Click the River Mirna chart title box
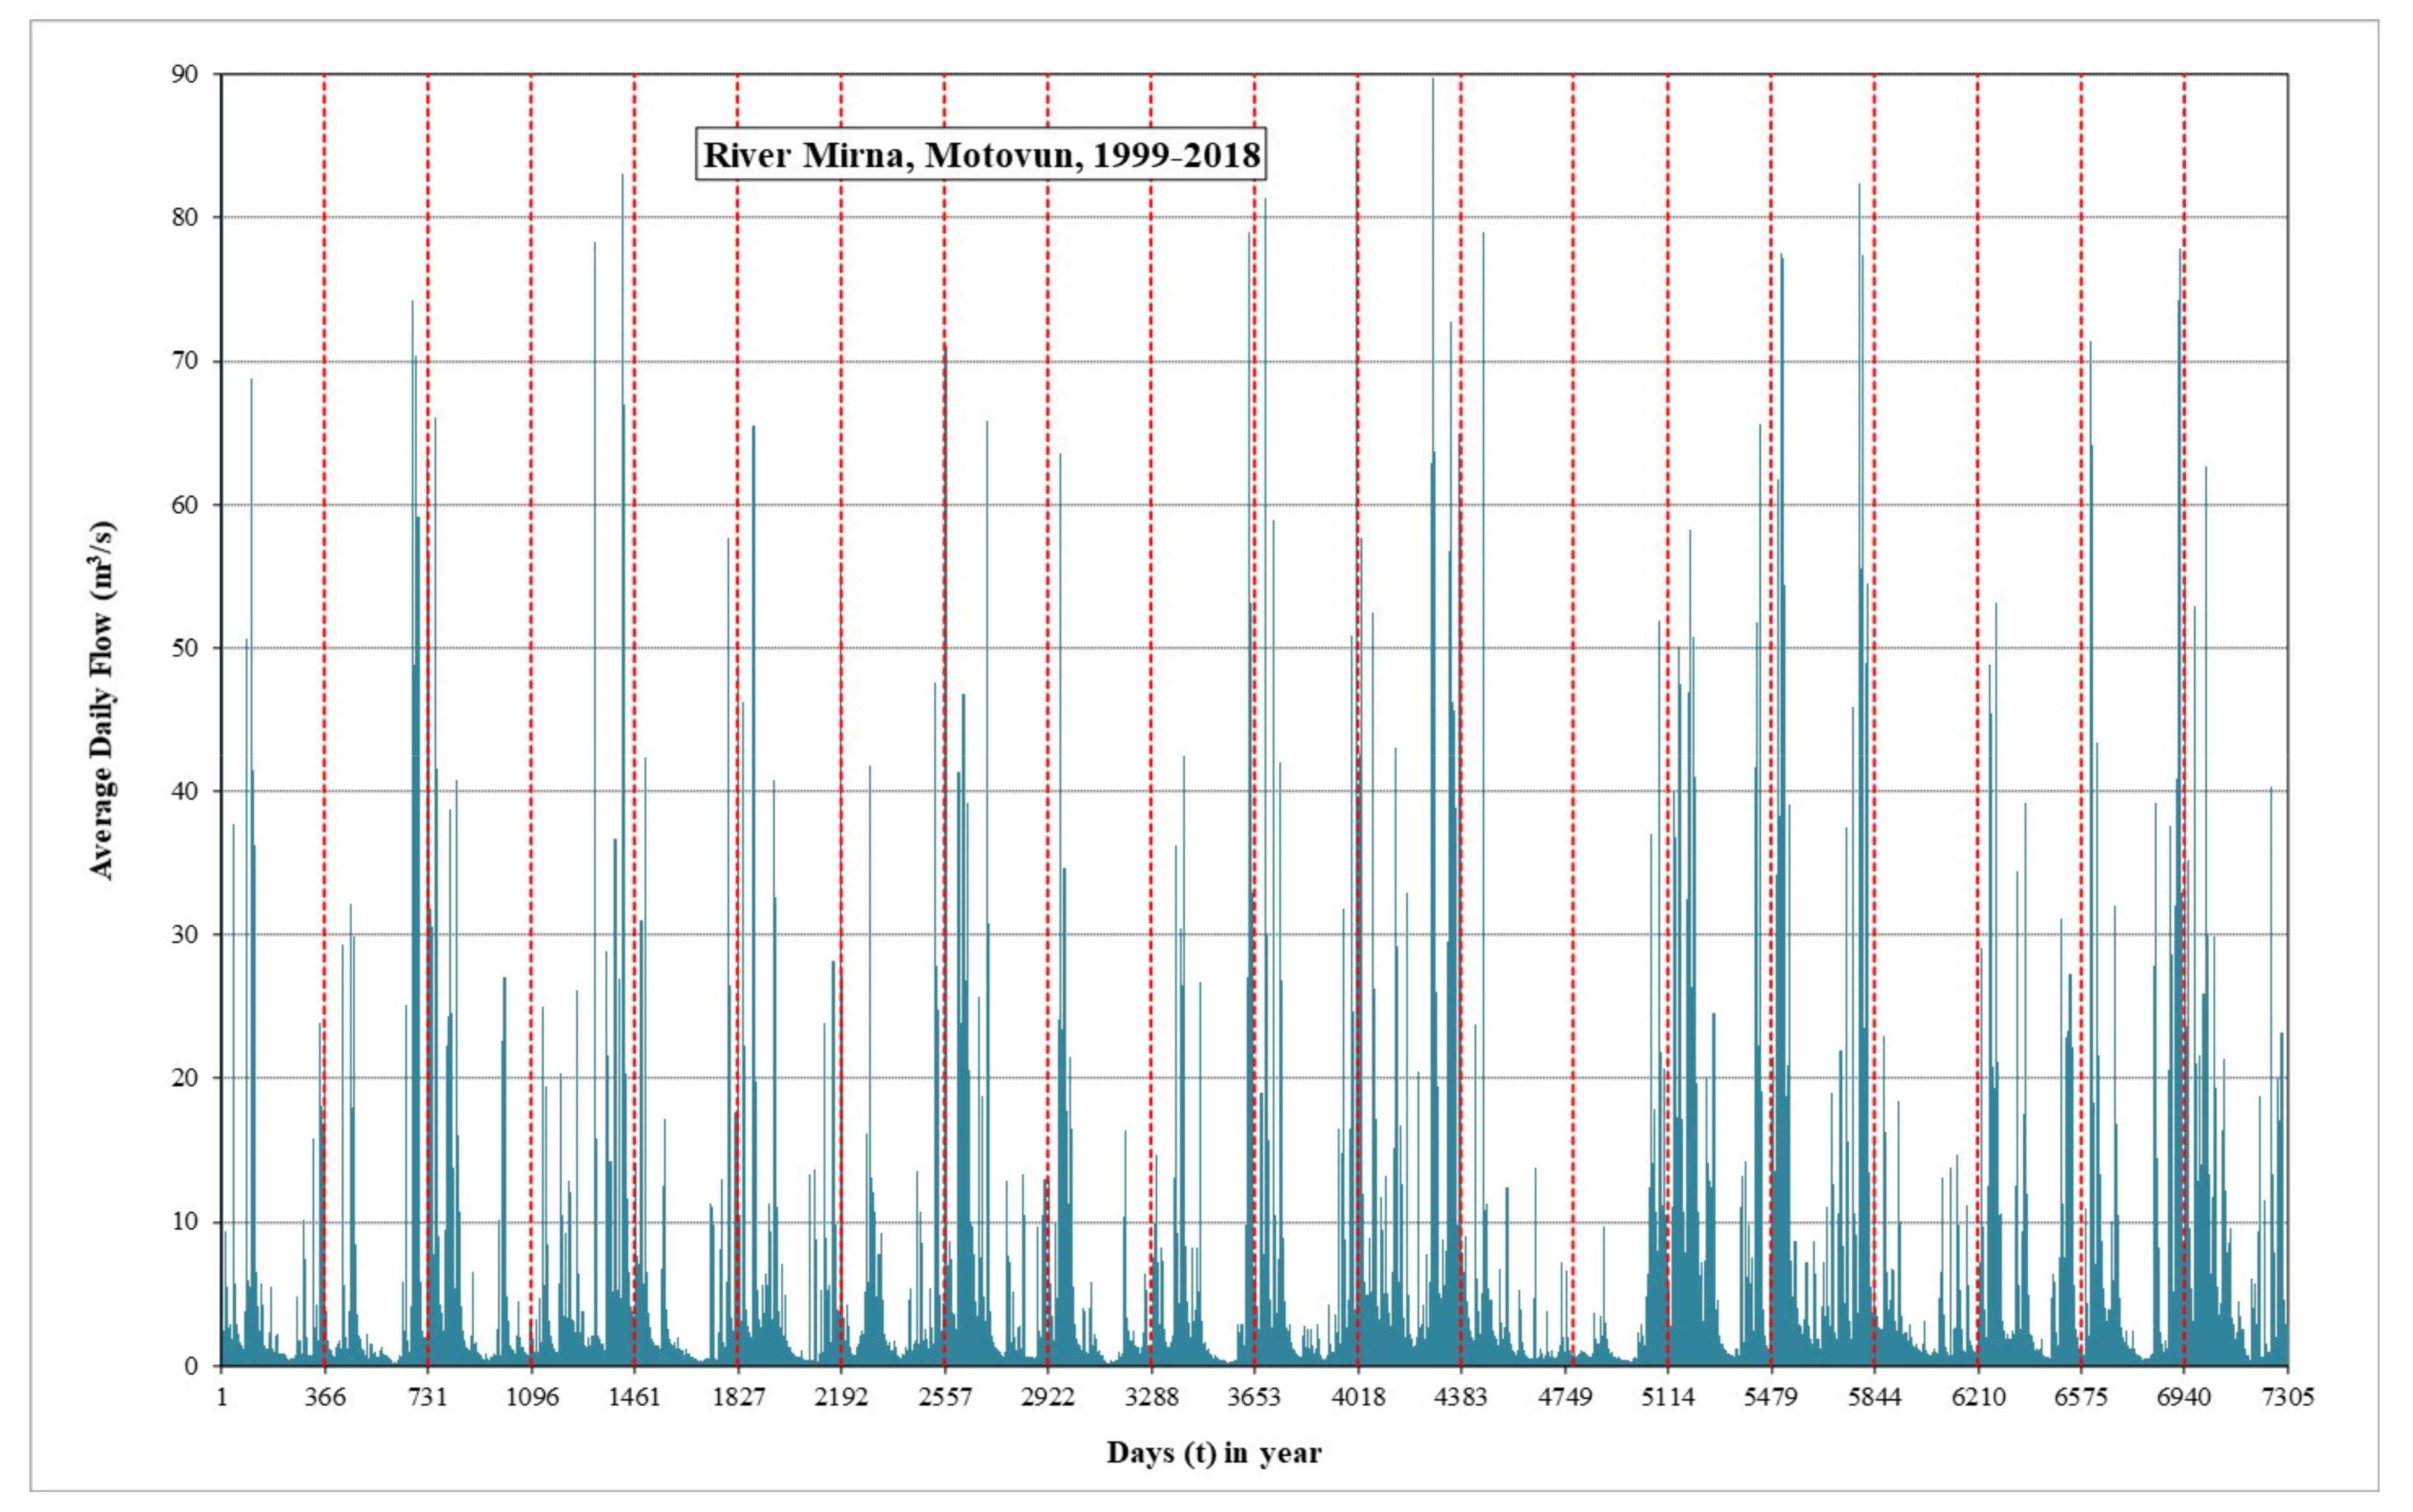 [981, 155]
